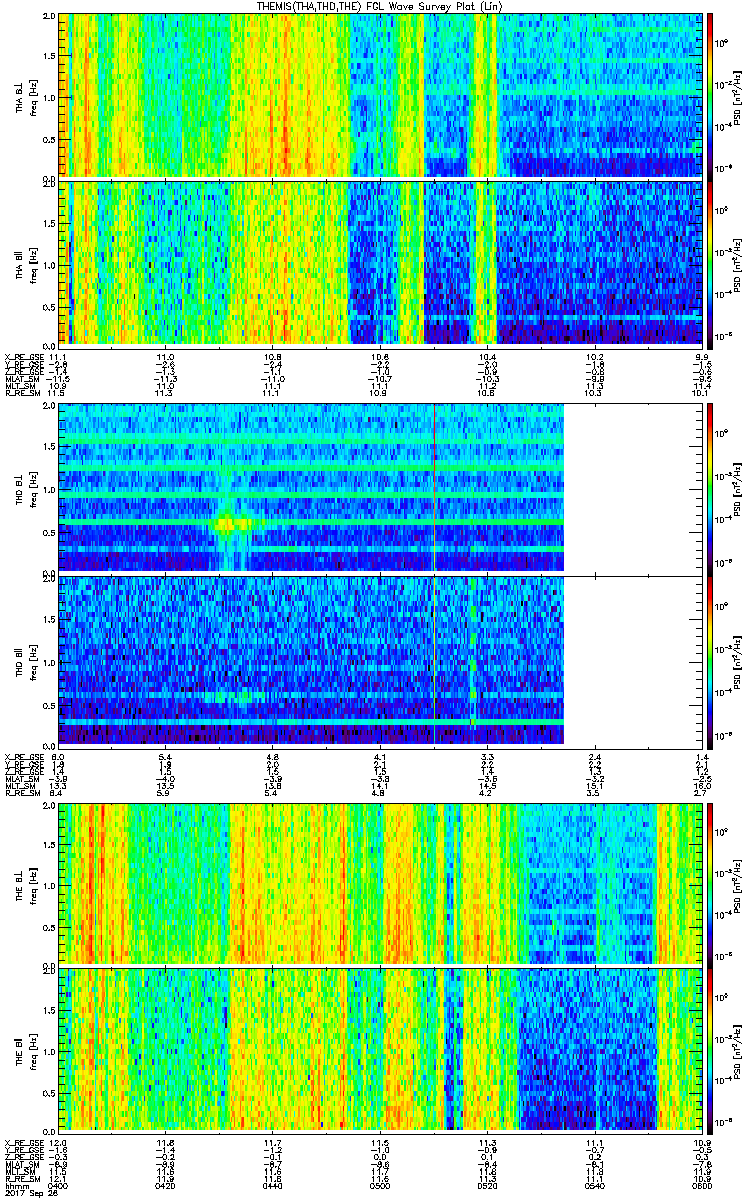Click the X_RE_GSE value 11.1 under THA panels
The image size is (750, 1200).
tap(58, 356)
